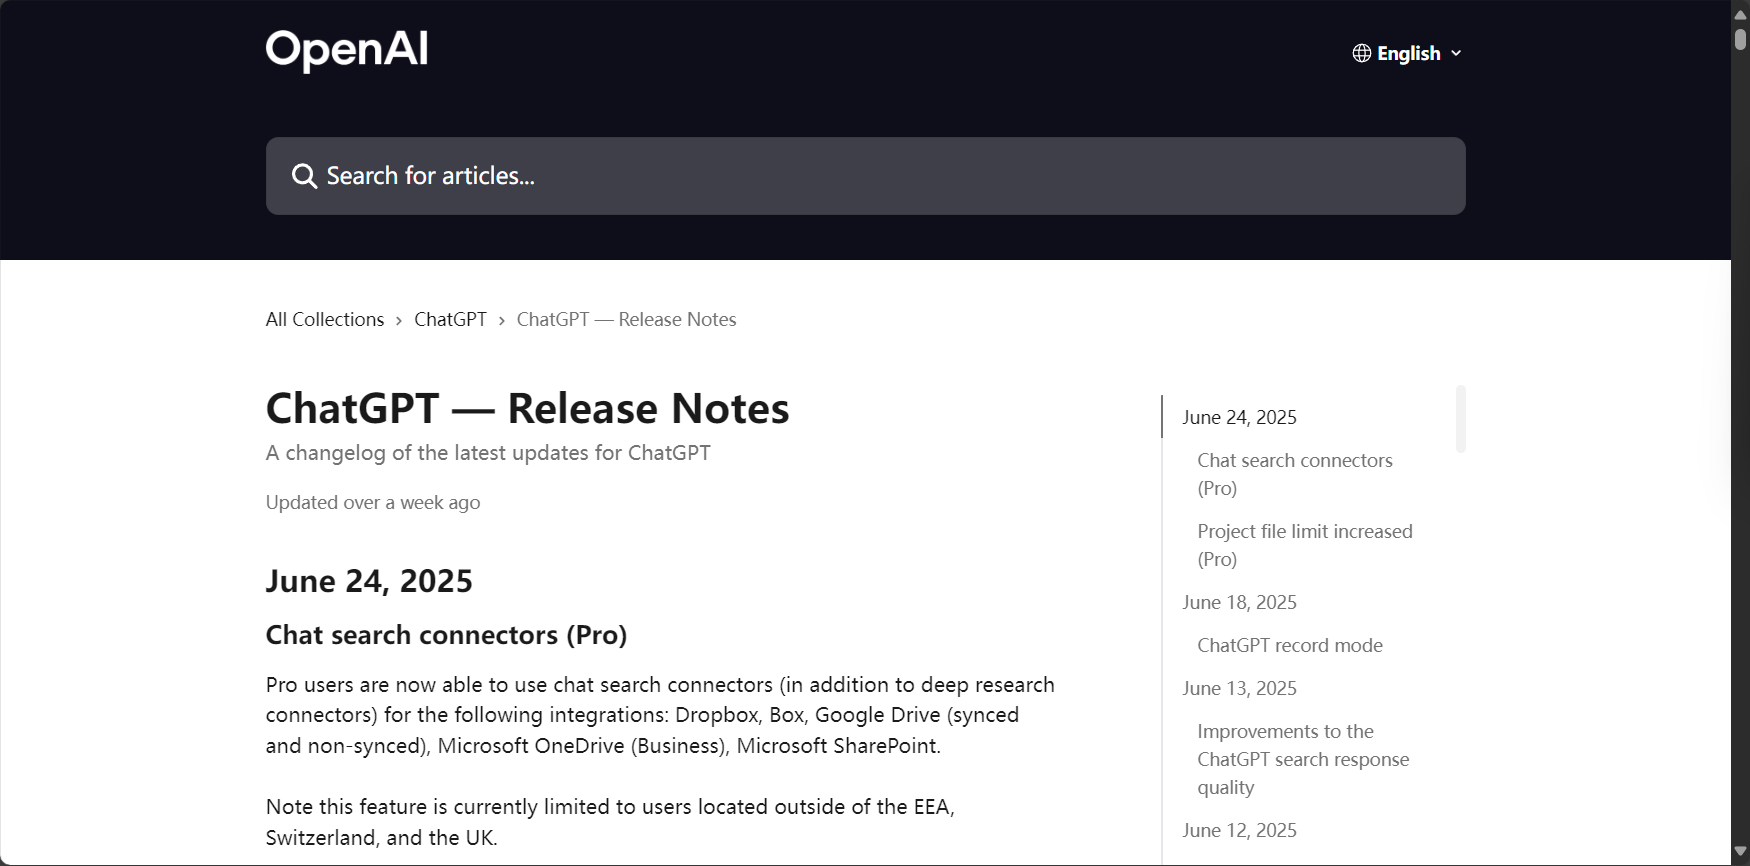Open Chat search connectors (Pro) sidebar link

pos(1295,474)
